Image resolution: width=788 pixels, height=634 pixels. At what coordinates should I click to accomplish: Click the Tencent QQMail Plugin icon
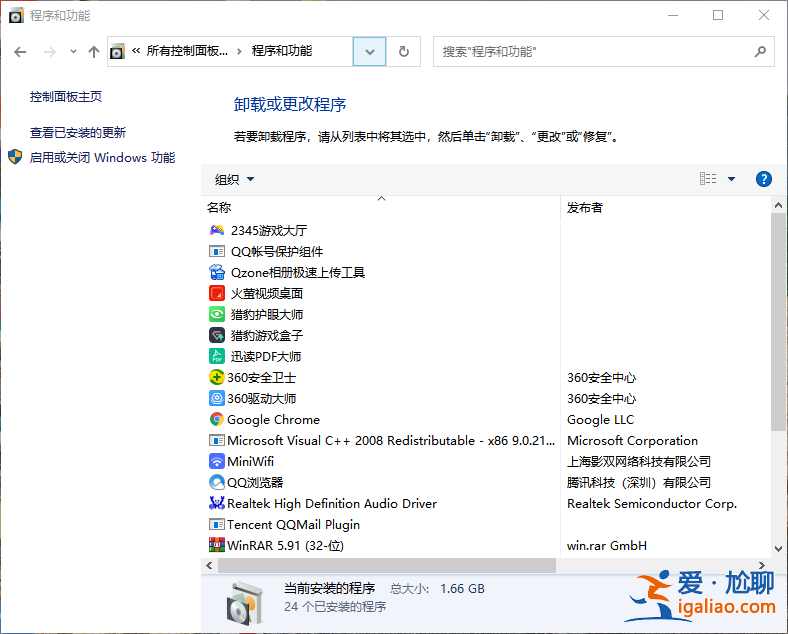[x=217, y=524]
